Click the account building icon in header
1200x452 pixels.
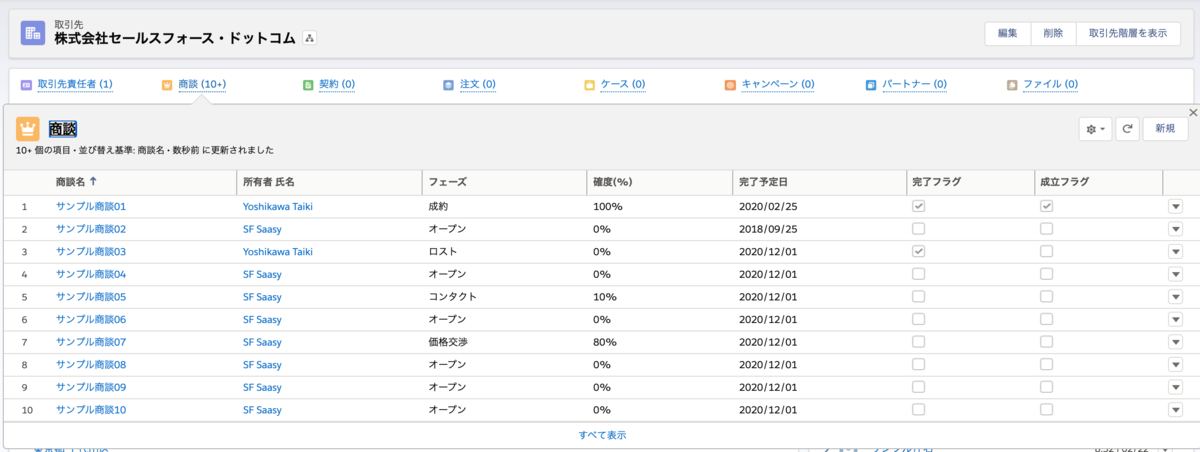[x=33, y=33]
